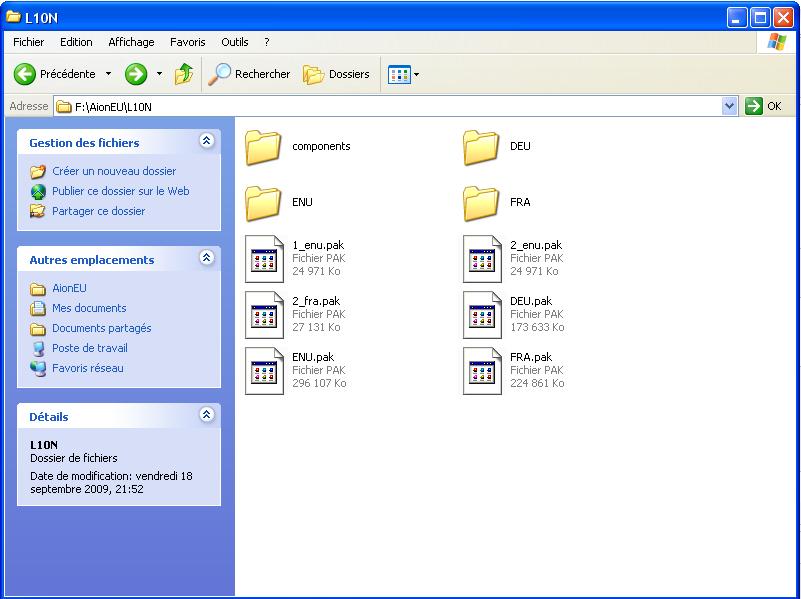Select the ENU folder icon
Viewport: 801px width, 599px height.
coord(263,203)
